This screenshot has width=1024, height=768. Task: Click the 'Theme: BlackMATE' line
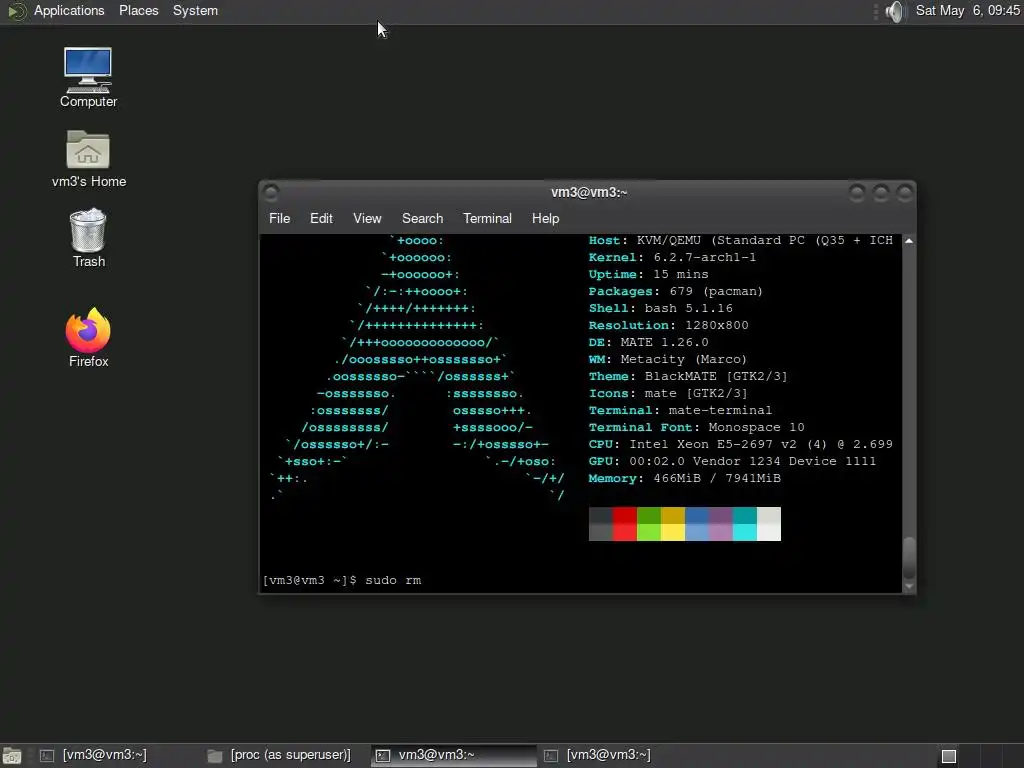(x=688, y=376)
